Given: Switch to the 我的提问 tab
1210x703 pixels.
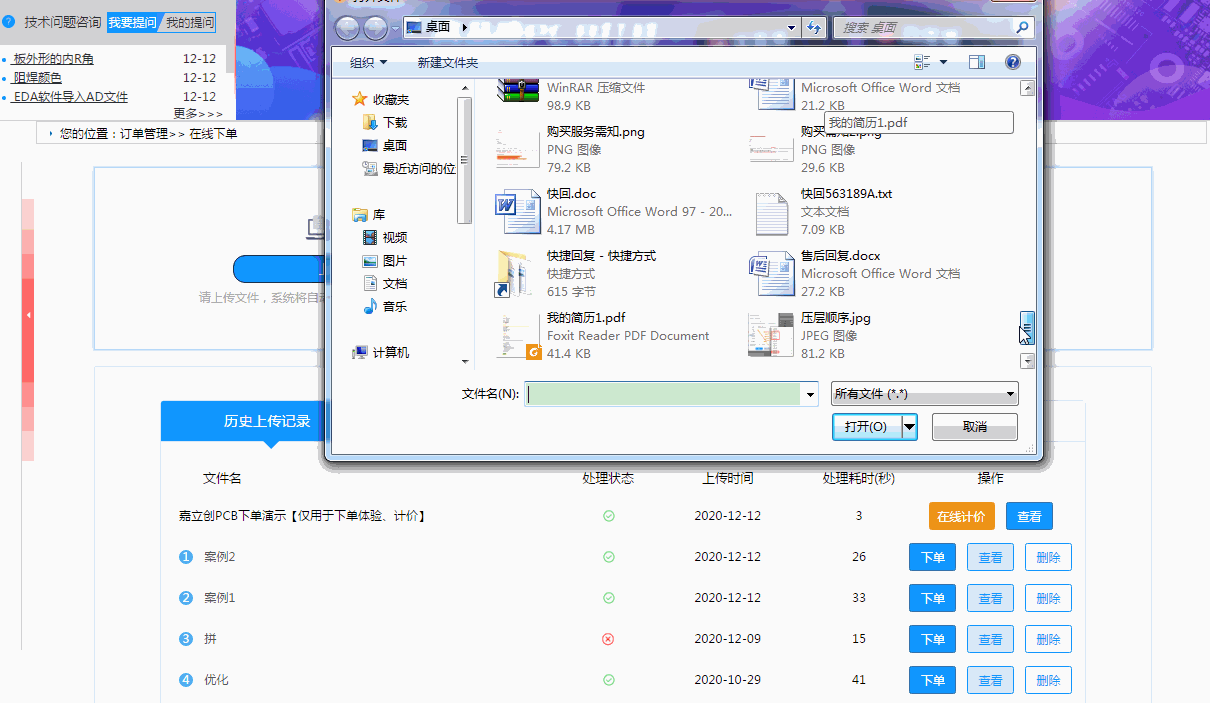Looking at the screenshot, I should pos(188,22).
